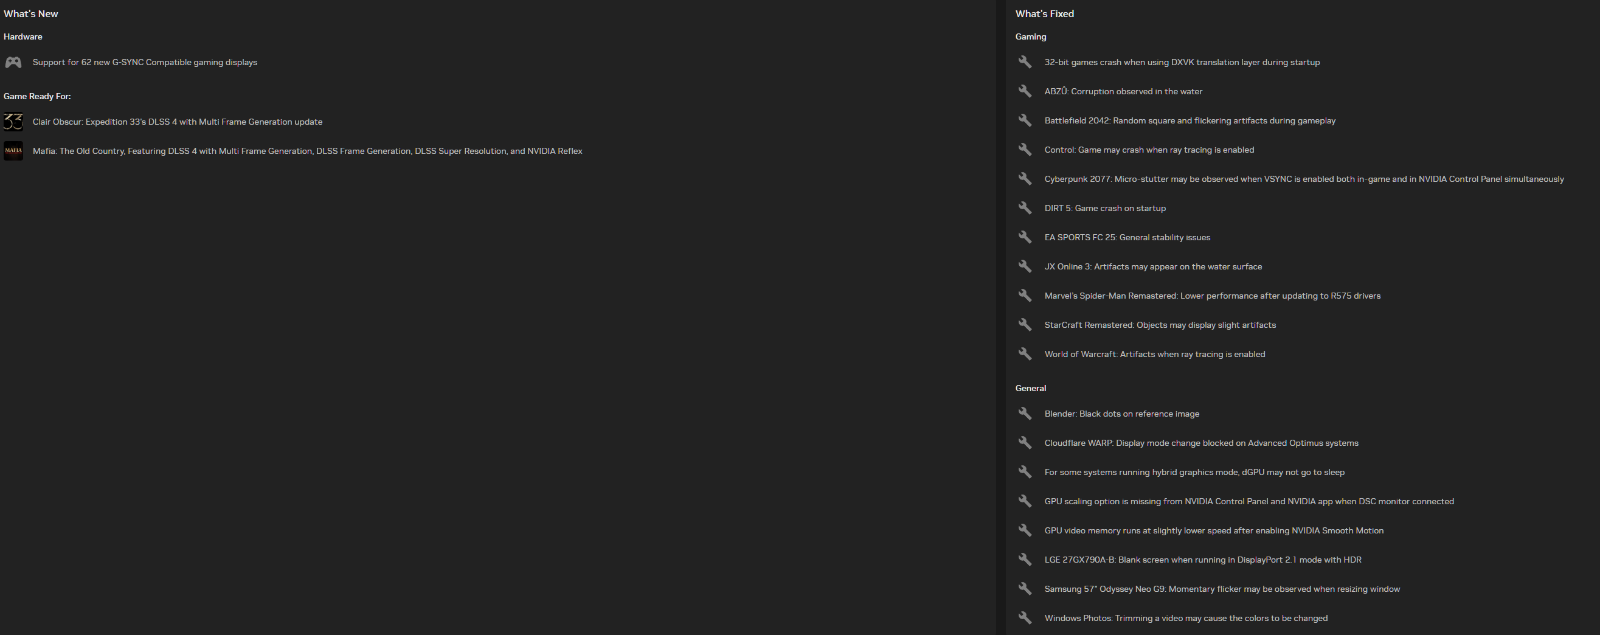Click wrench icon beside StarCraft Remastered fix
The image size is (1600, 635).
point(1025,325)
